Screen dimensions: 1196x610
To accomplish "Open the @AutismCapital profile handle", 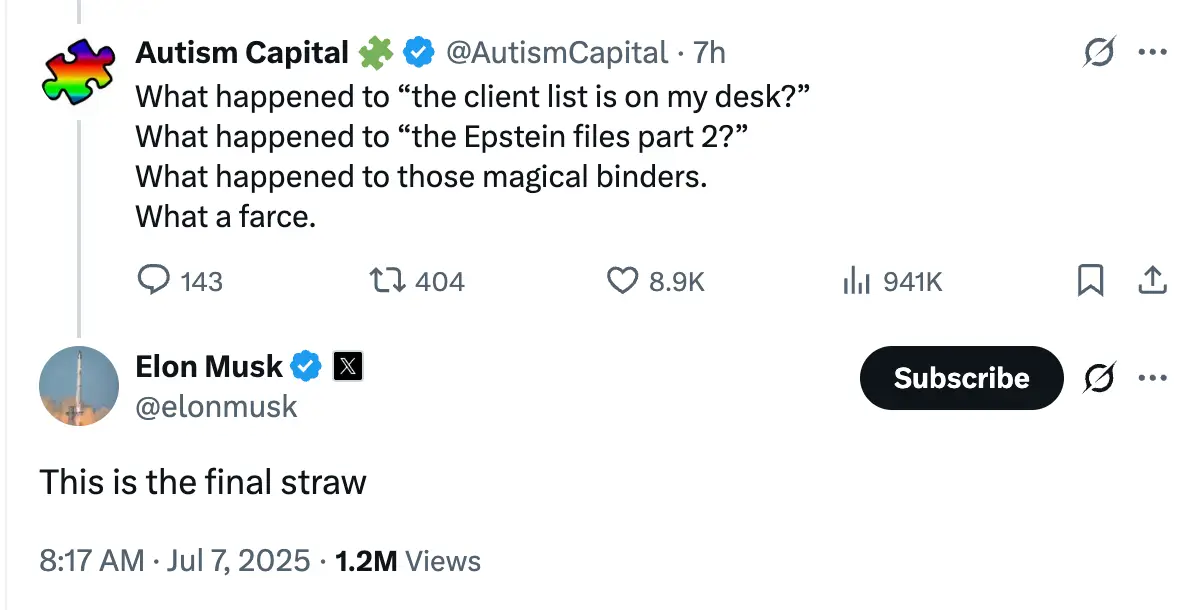I will pyautogui.click(x=557, y=52).
